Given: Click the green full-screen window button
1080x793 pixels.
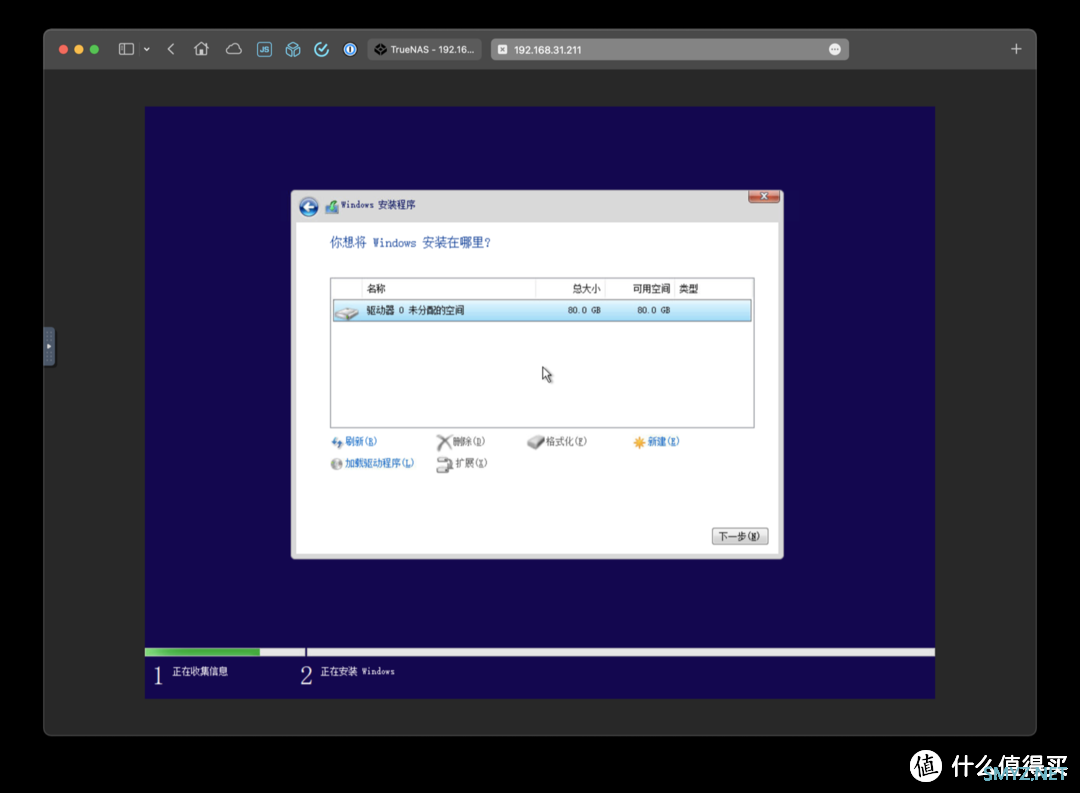Looking at the screenshot, I should (x=94, y=50).
